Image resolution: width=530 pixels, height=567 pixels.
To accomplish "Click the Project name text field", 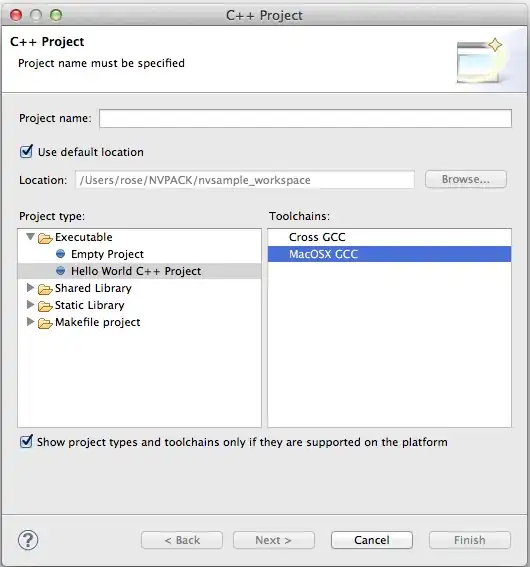I will pyautogui.click(x=305, y=118).
